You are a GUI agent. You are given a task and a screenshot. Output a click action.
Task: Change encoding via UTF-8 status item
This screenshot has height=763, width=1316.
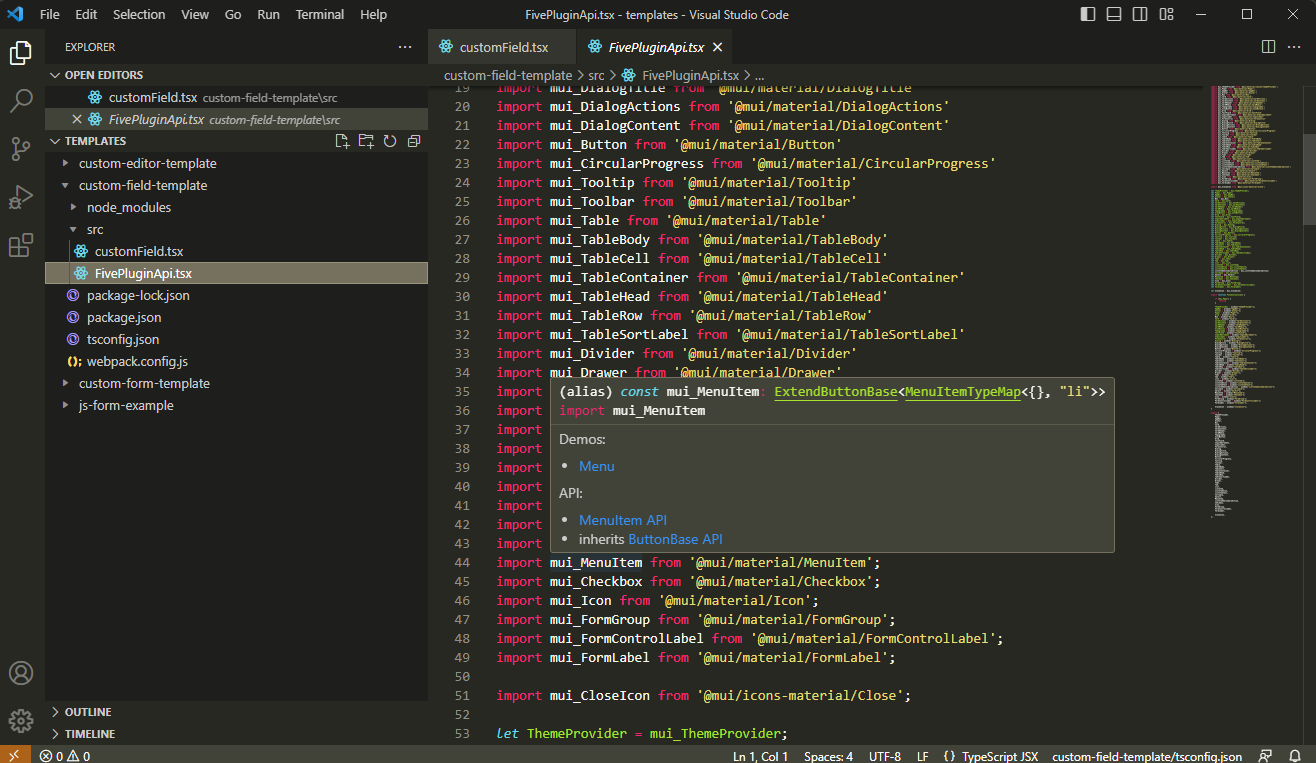pyautogui.click(x=885, y=756)
